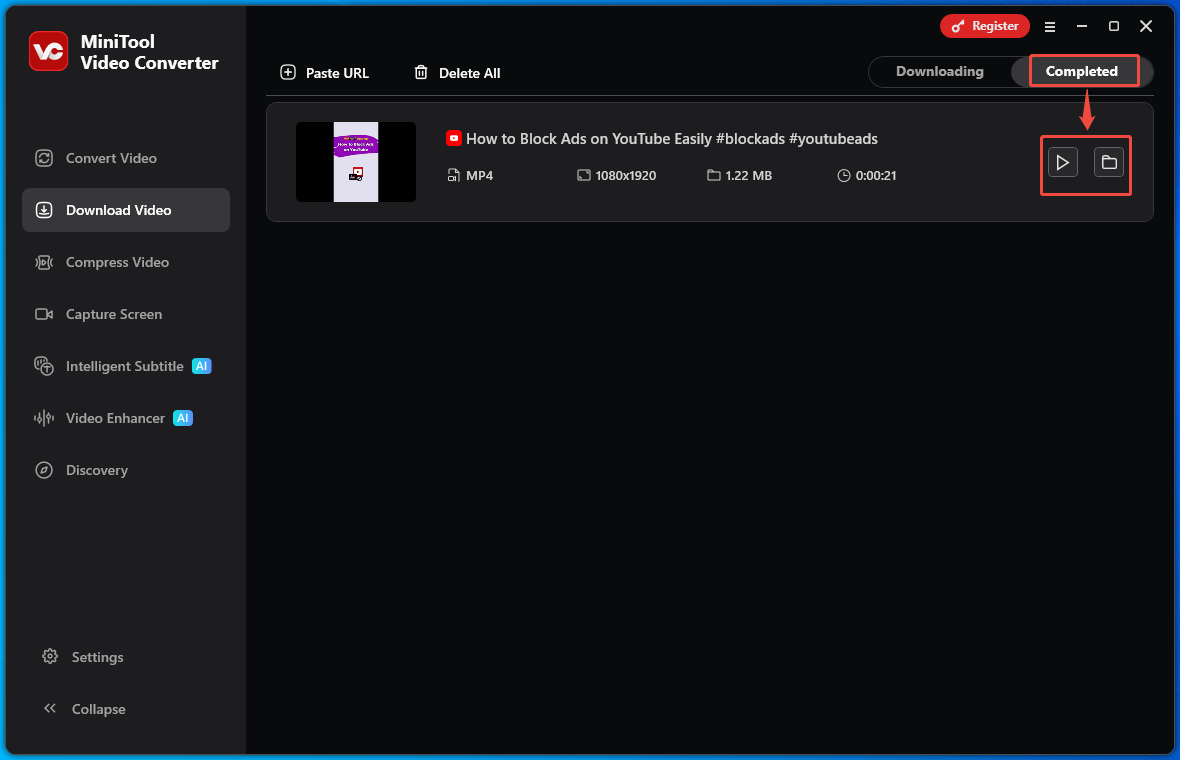Click the video title How to Block Ads
This screenshot has width=1180, height=760.
click(671, 138)
